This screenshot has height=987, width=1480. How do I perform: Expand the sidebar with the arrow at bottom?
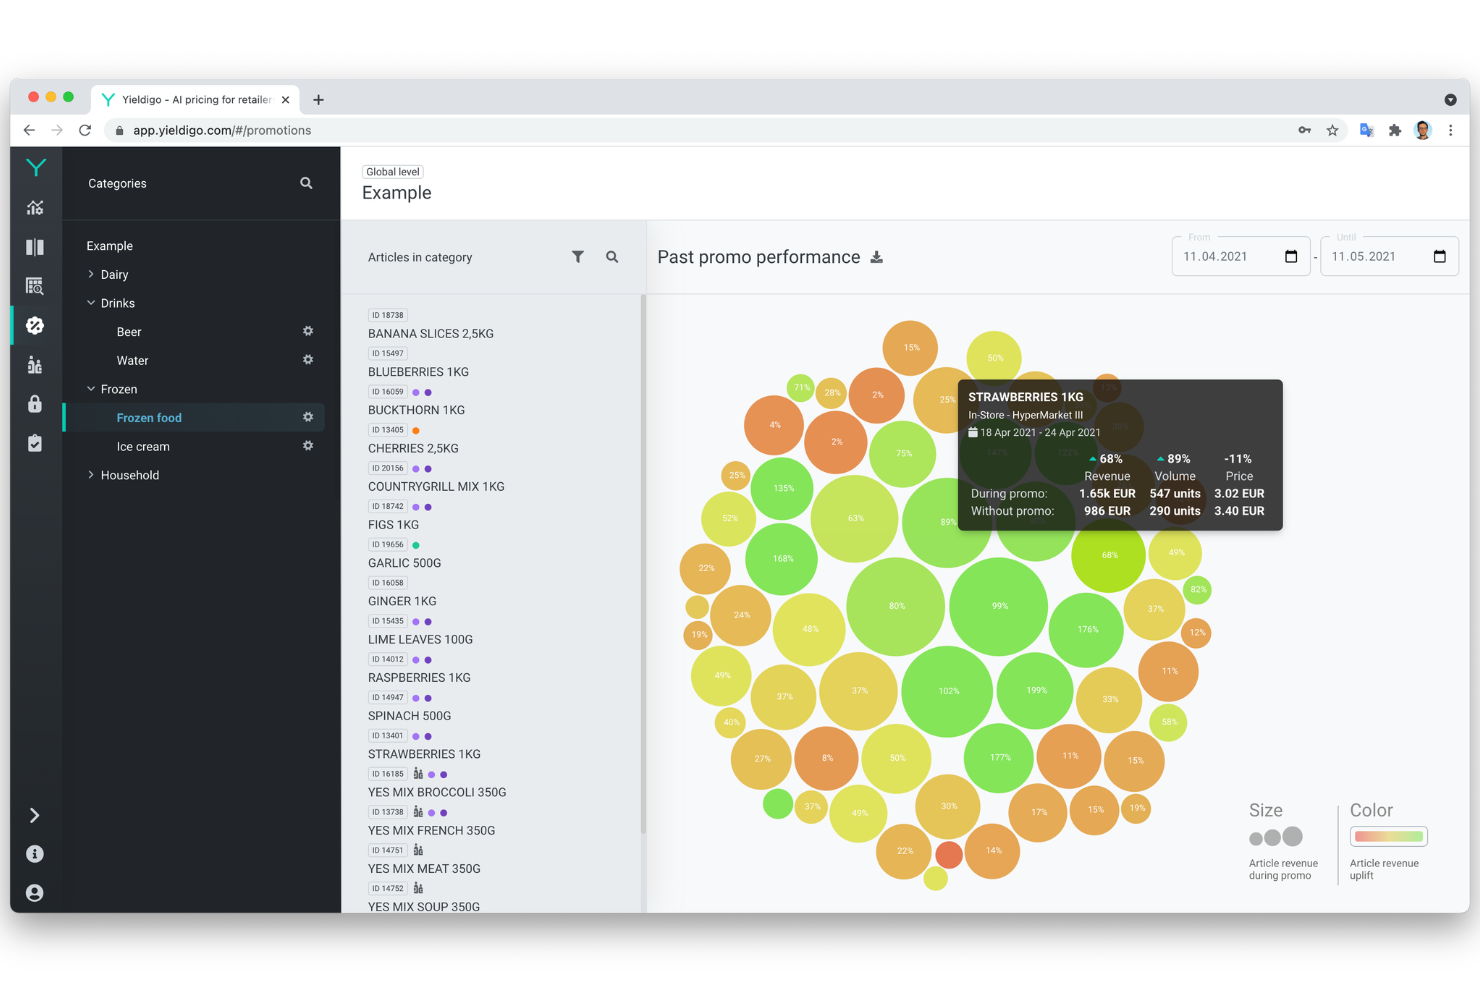[35, 815]
